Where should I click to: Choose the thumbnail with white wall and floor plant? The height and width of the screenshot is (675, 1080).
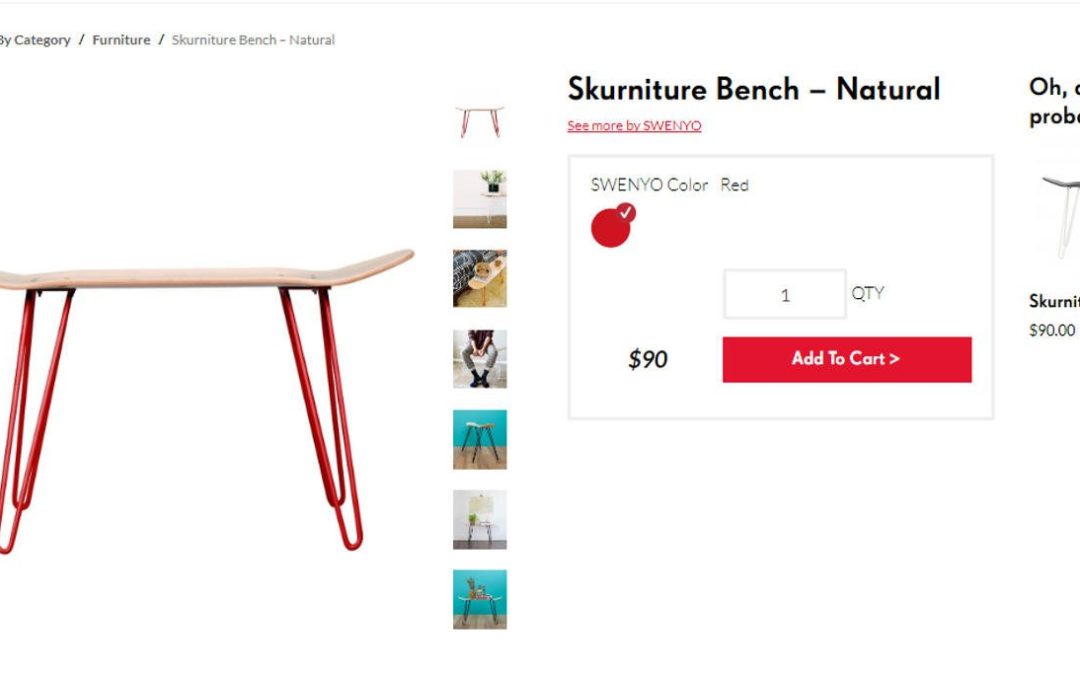pyautogui.click(x=479, y=519)
